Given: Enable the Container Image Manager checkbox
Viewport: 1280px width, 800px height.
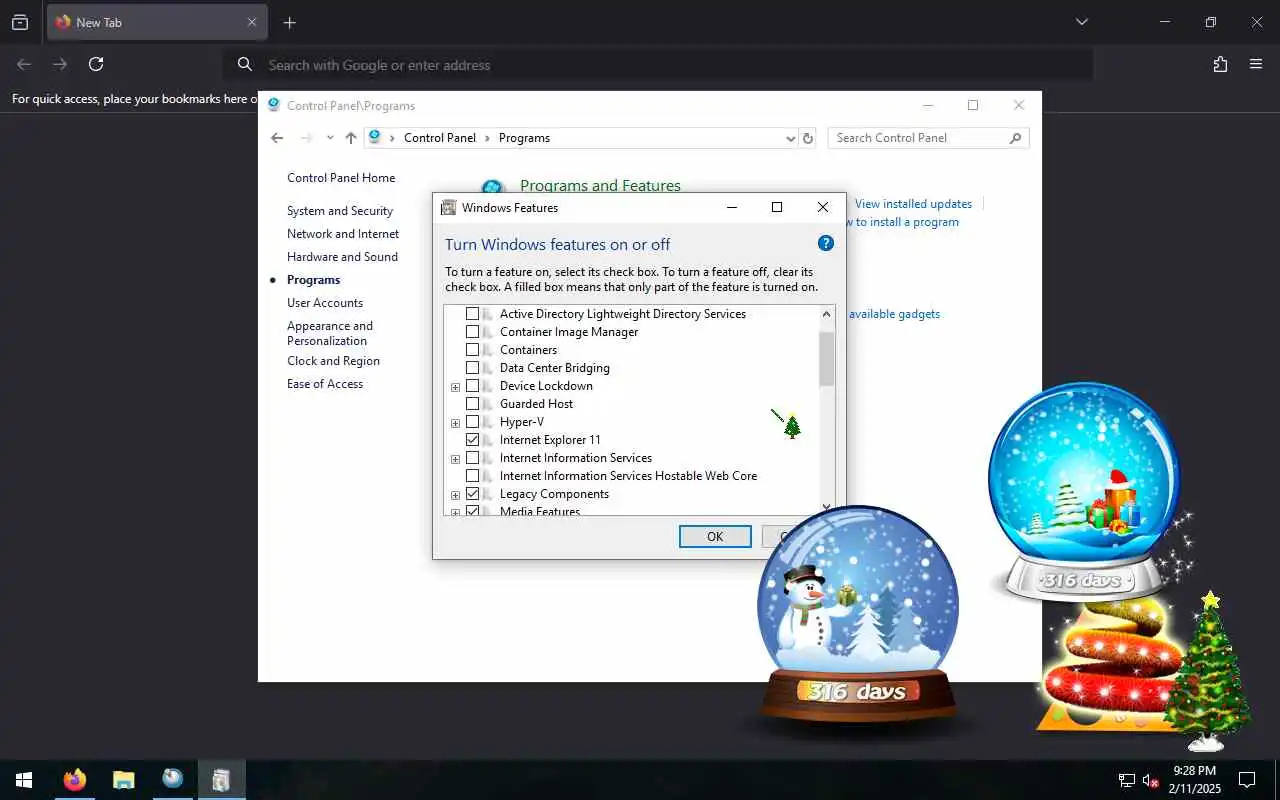Looking at the screenshot, I should pyautogui.click(x=473, y=332).
